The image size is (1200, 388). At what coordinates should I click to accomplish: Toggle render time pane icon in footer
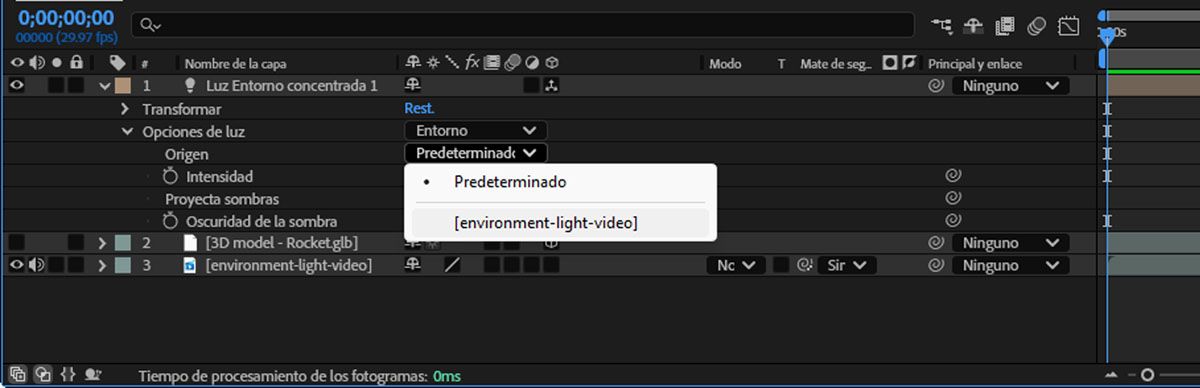click(93, 374)
